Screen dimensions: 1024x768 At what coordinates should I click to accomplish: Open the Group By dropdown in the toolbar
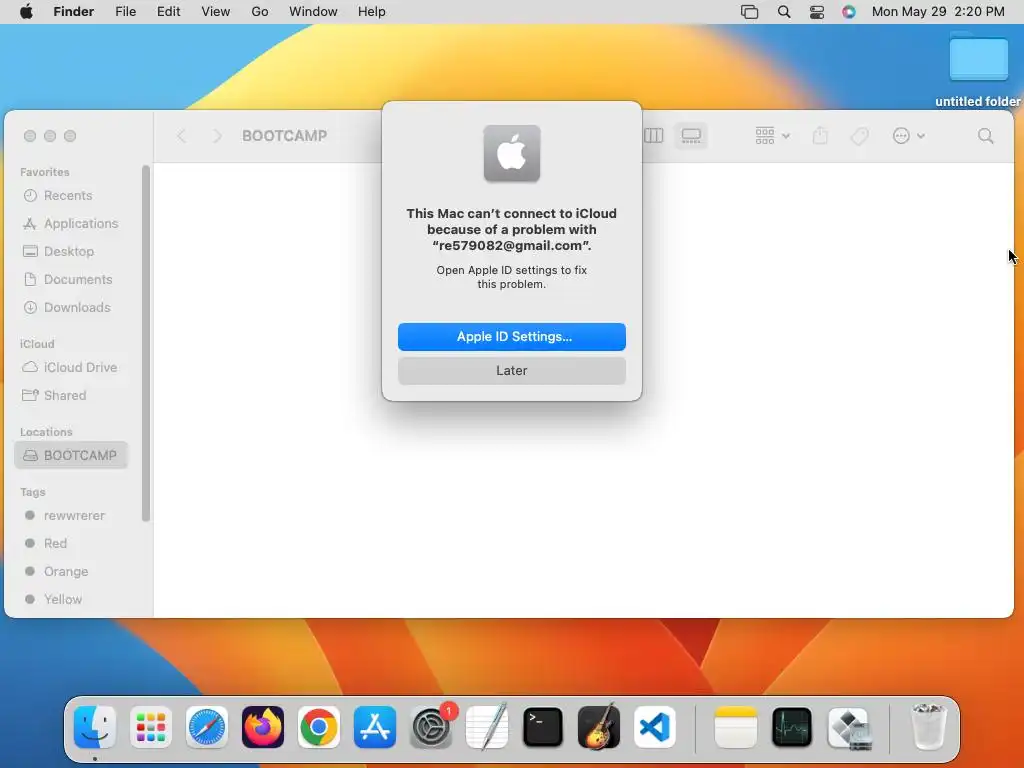coord(773,136)
